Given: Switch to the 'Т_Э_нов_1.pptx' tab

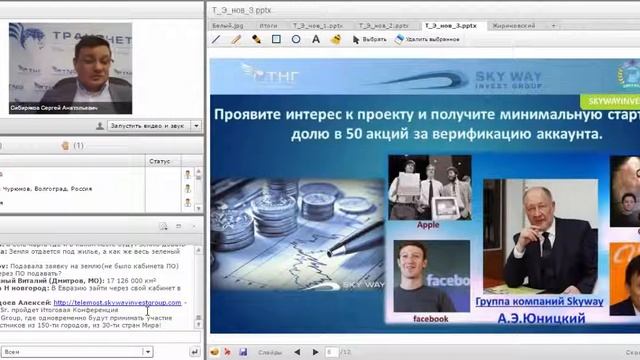Looking at the screenshot, I should pos(317,26).
